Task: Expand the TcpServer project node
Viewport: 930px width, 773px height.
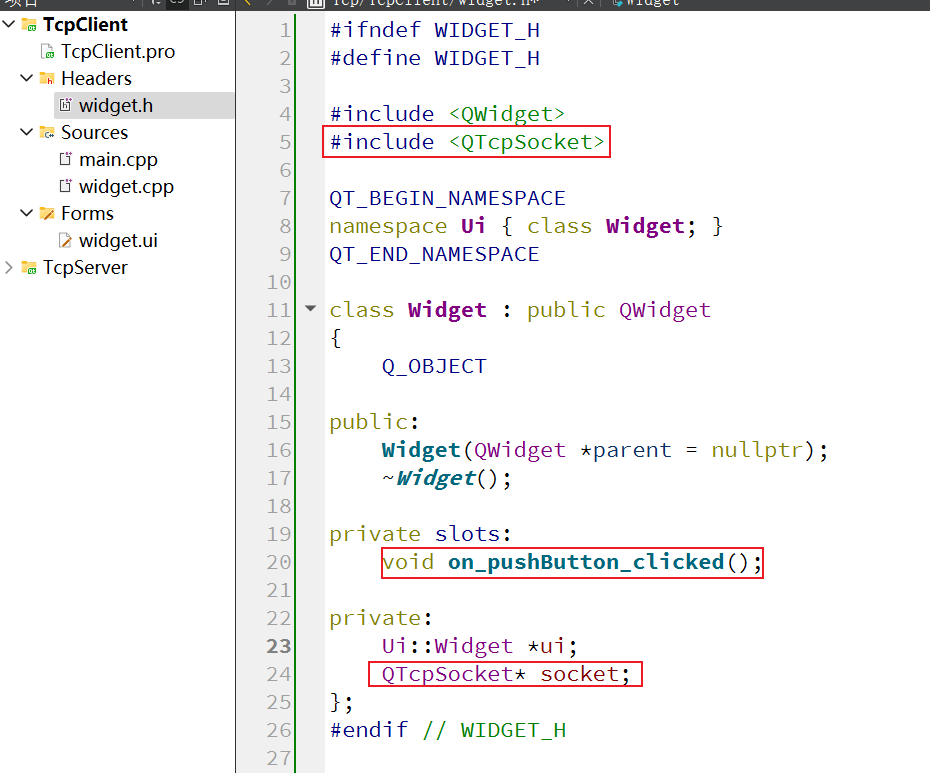Action: pos(9,268)
